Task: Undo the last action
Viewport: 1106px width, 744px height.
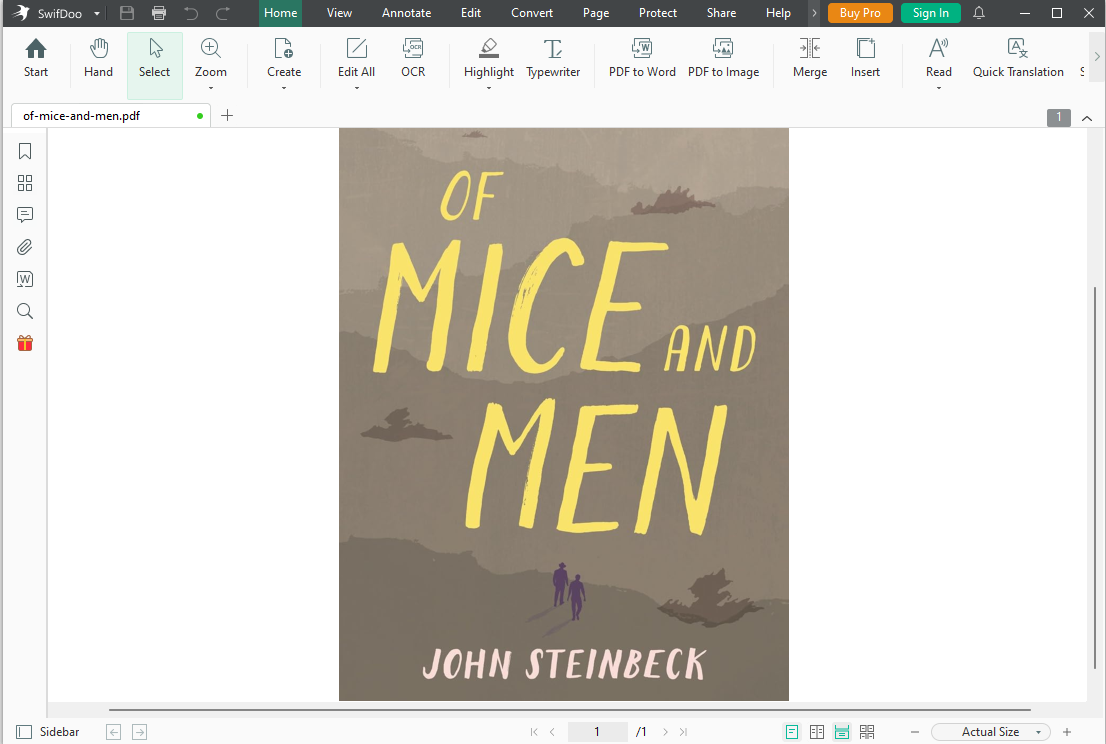Action: pyautogui.click(x=191, y=13)
